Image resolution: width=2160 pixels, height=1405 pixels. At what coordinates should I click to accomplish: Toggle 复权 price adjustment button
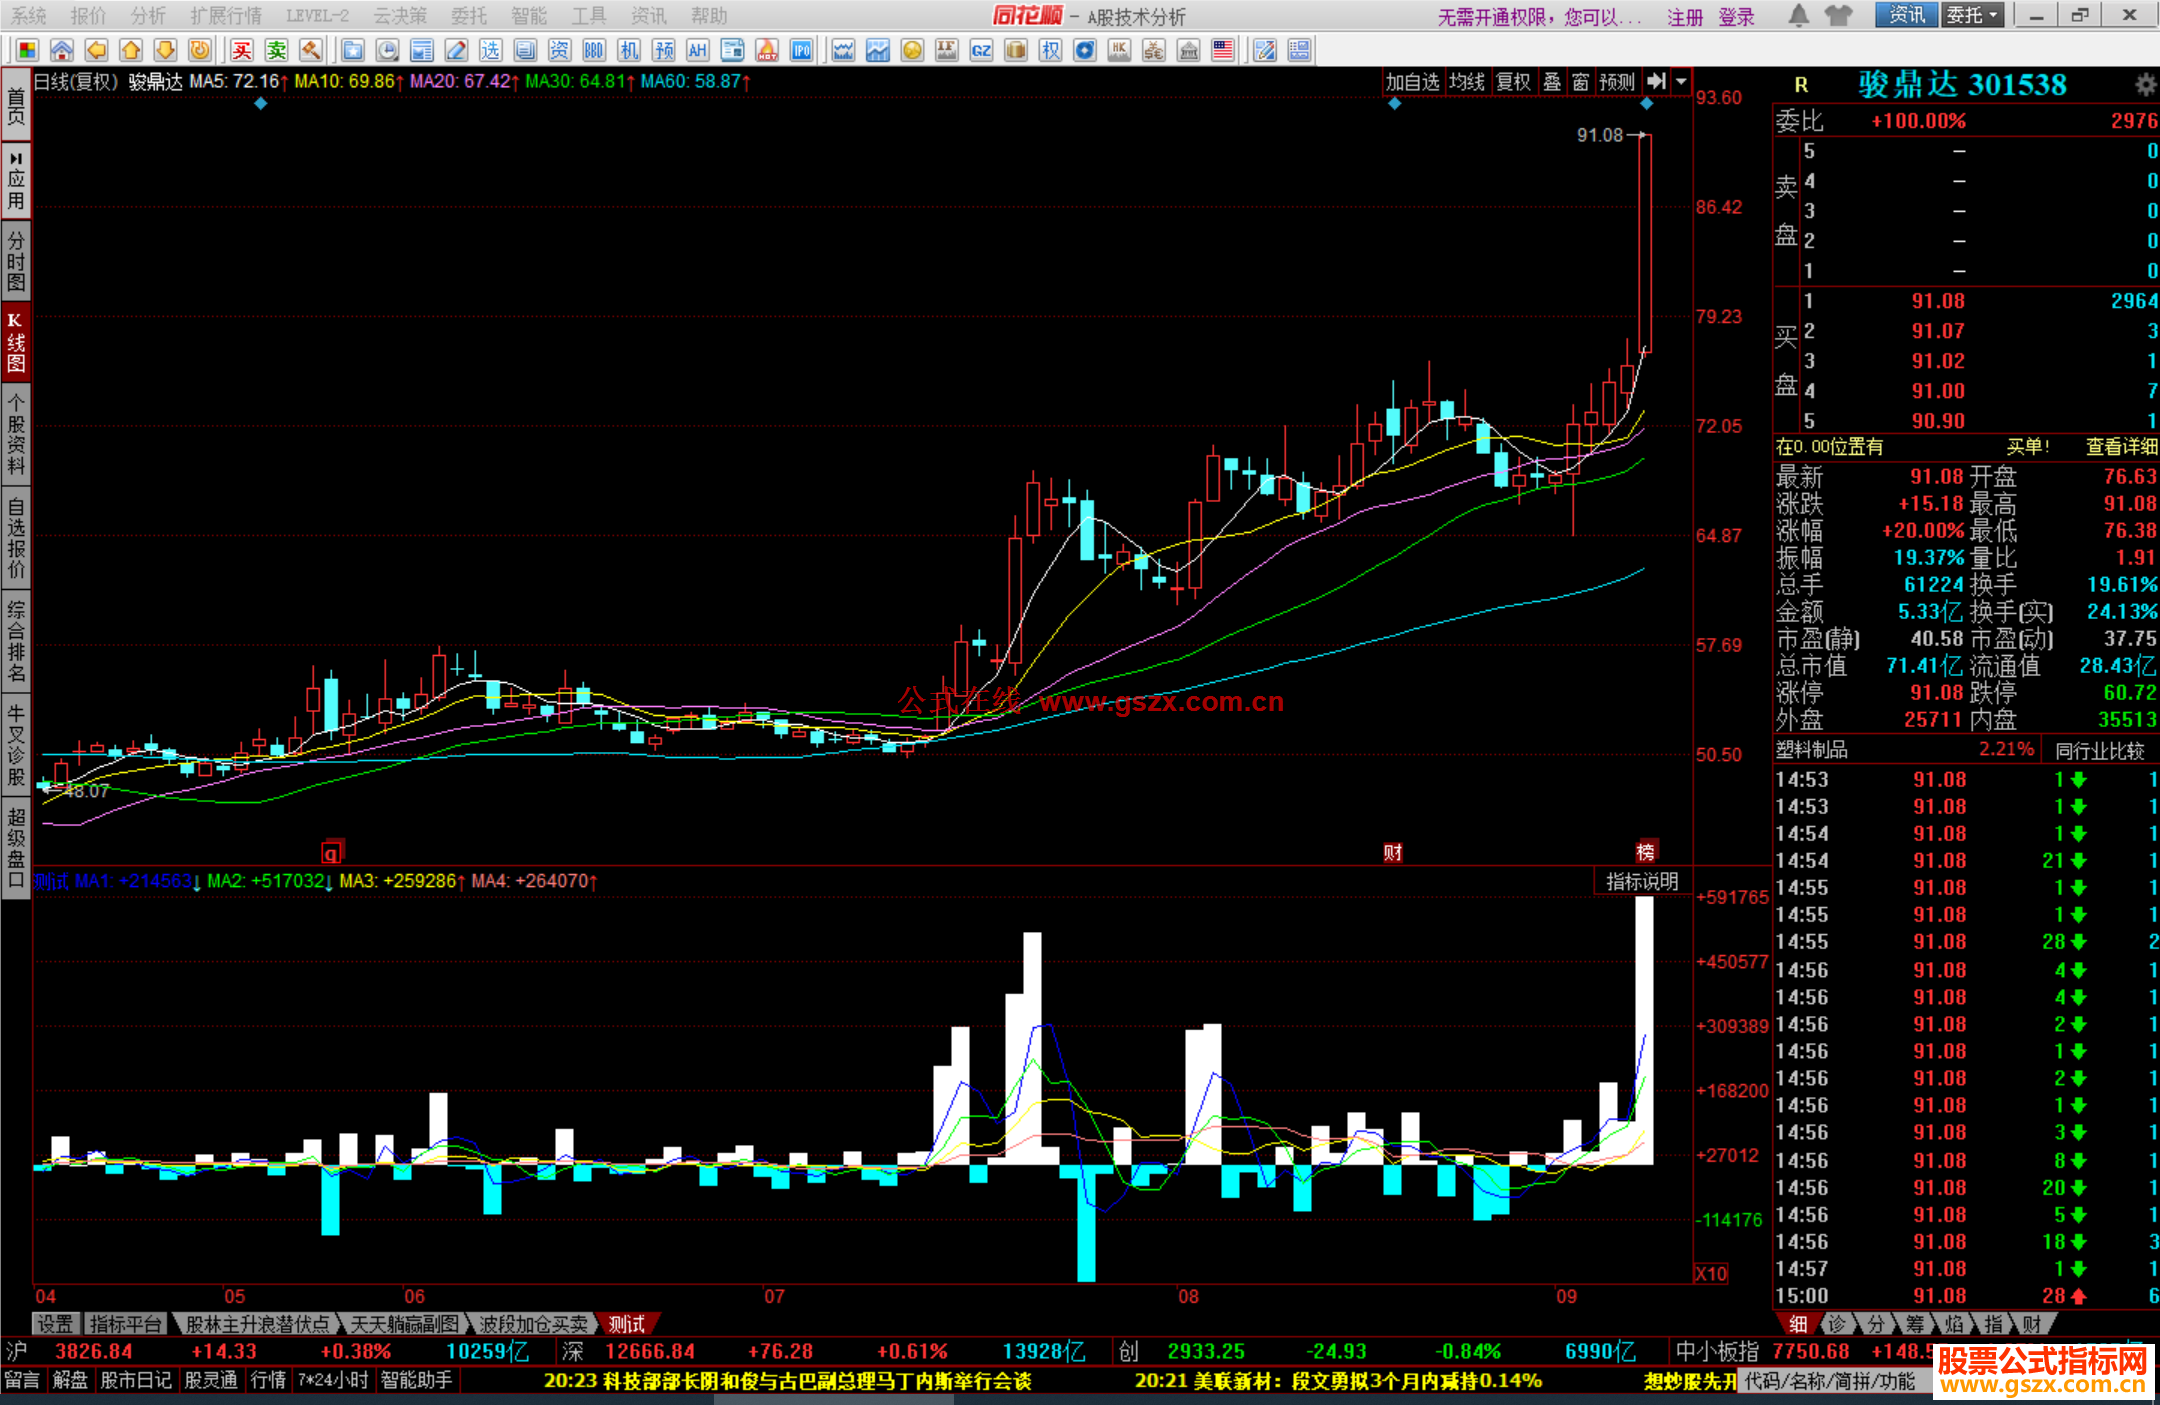tap(1513, 82)
